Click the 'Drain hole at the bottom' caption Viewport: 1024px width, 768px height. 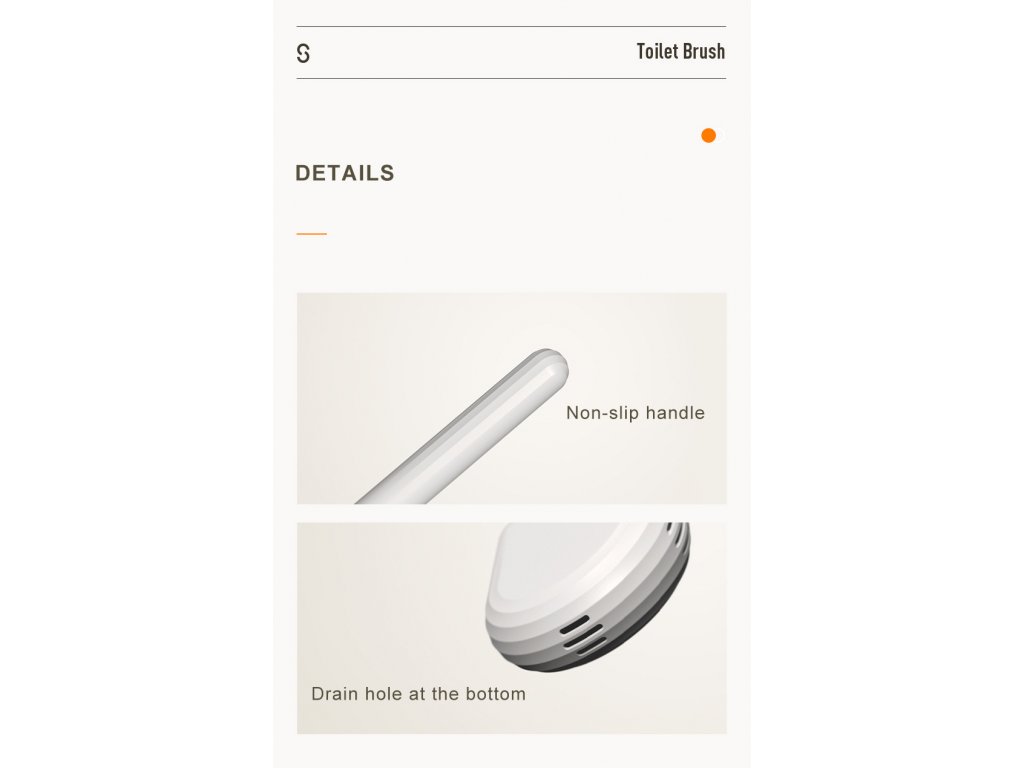click(x=418, y=694)
